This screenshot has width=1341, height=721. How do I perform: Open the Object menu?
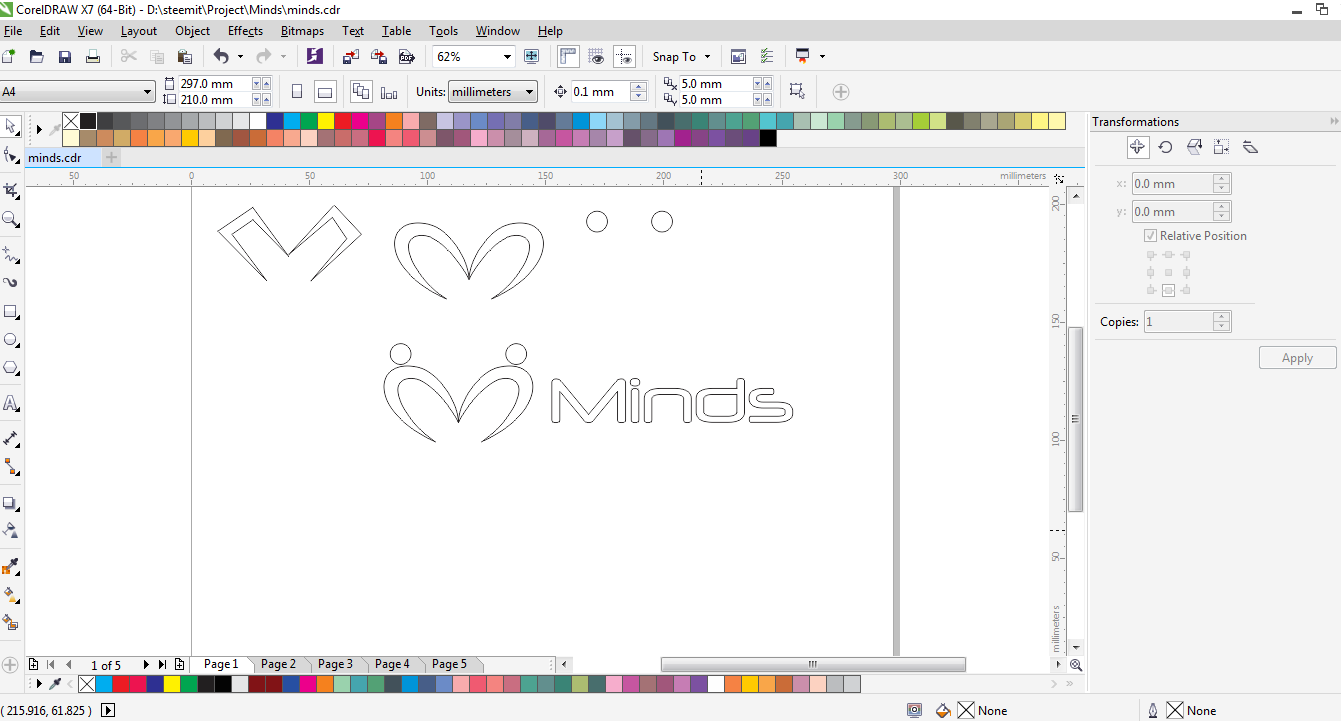pos(192,31)
